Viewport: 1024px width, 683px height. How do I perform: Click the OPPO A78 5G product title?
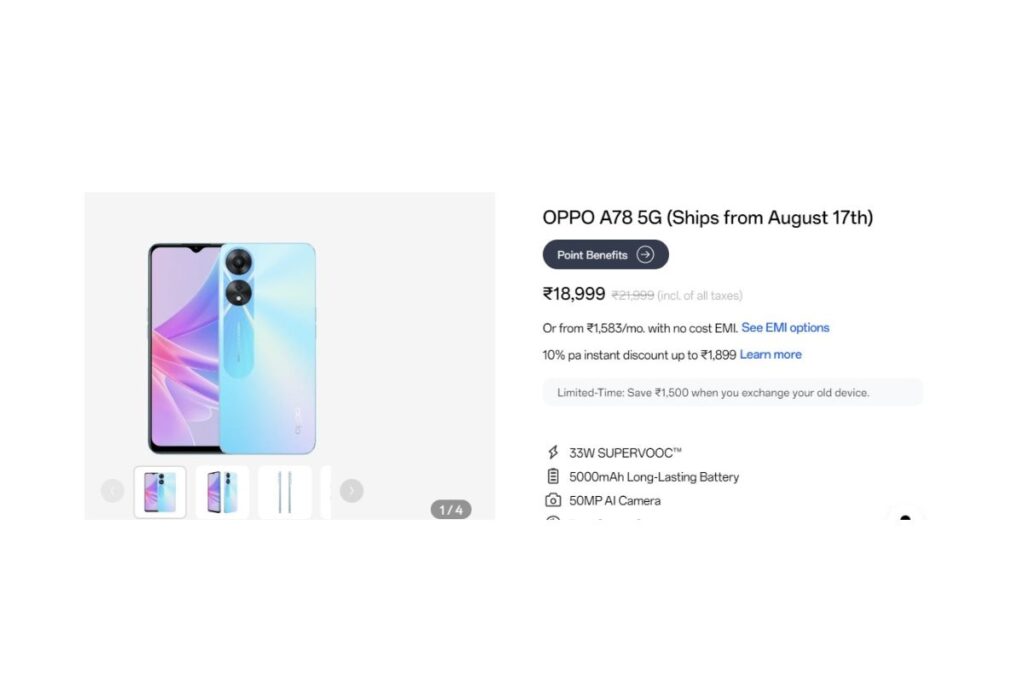707,217
